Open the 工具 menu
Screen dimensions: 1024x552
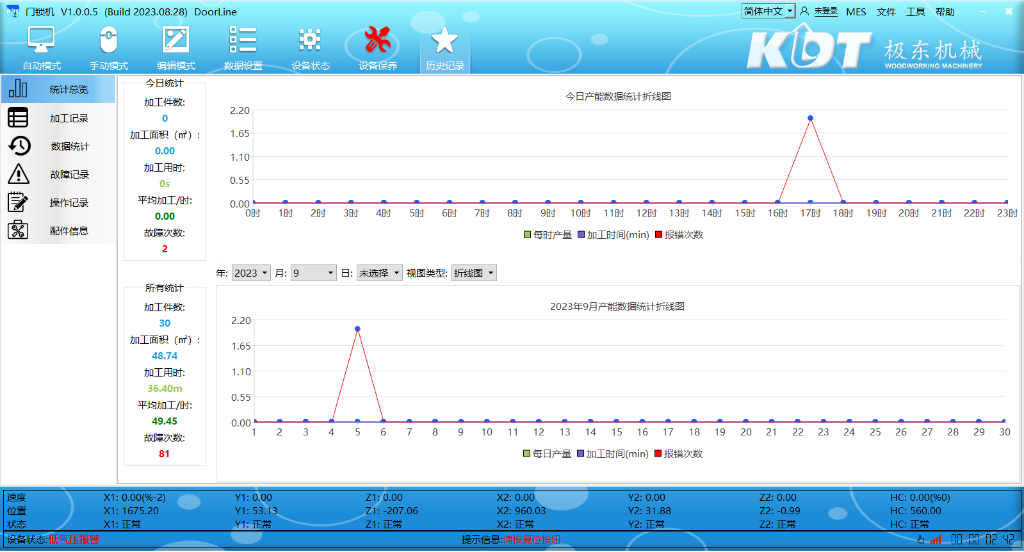point(915,12)
